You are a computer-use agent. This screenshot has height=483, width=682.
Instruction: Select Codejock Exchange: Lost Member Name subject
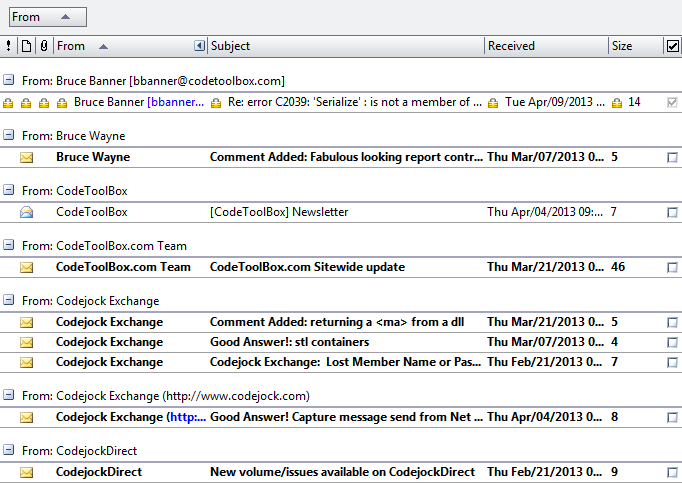click(x=345, y=362)
